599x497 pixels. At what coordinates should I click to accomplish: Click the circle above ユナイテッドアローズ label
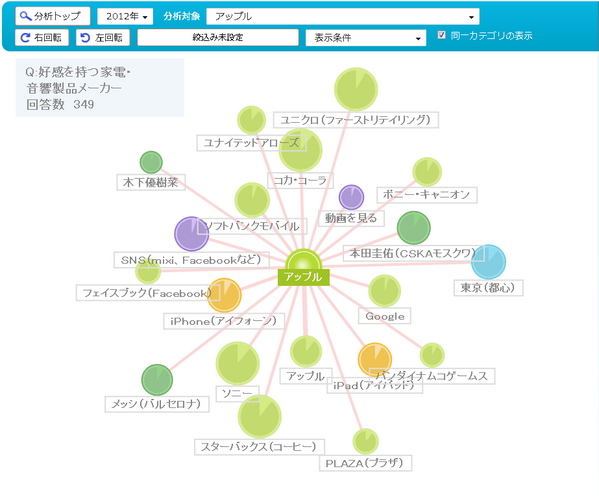251,120
